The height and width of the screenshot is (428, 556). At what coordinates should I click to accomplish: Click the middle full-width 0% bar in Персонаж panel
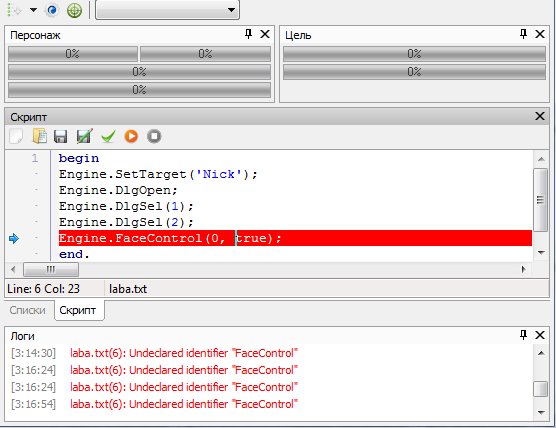pos(139,72)
